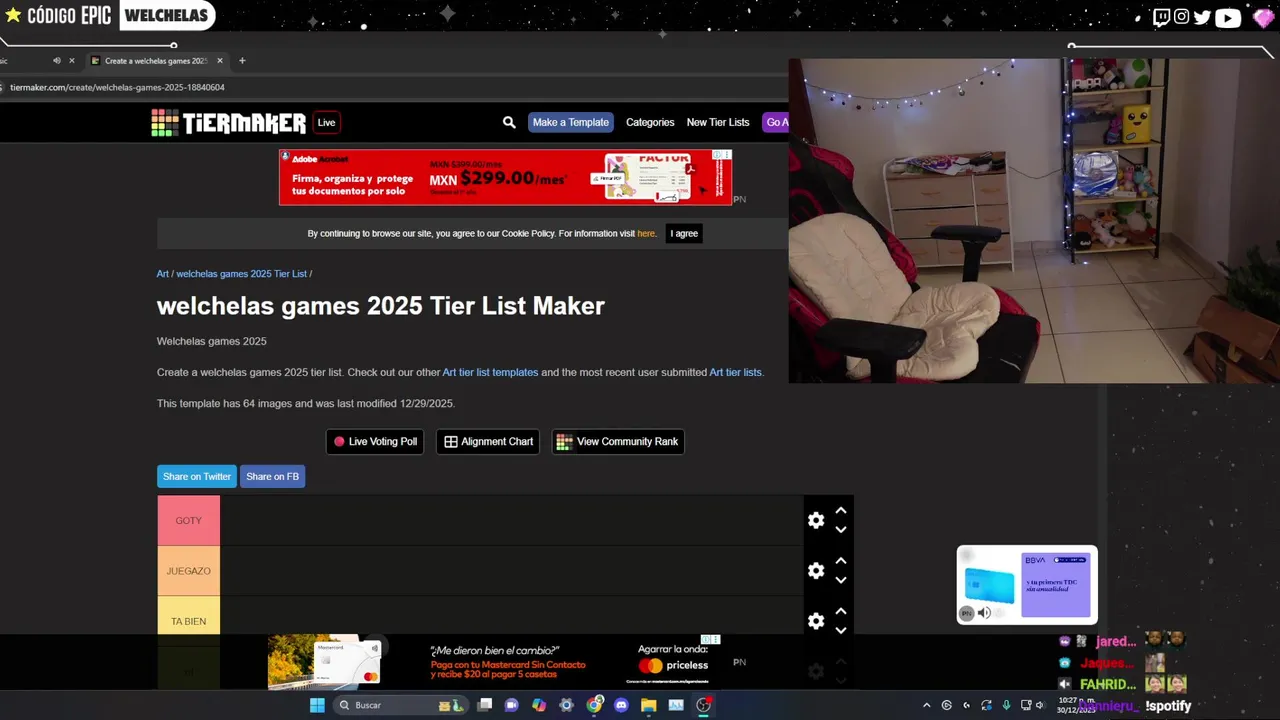Click the orange JUEGAZO tier label
Screen dimensions: 1280x720
point(188,571)
